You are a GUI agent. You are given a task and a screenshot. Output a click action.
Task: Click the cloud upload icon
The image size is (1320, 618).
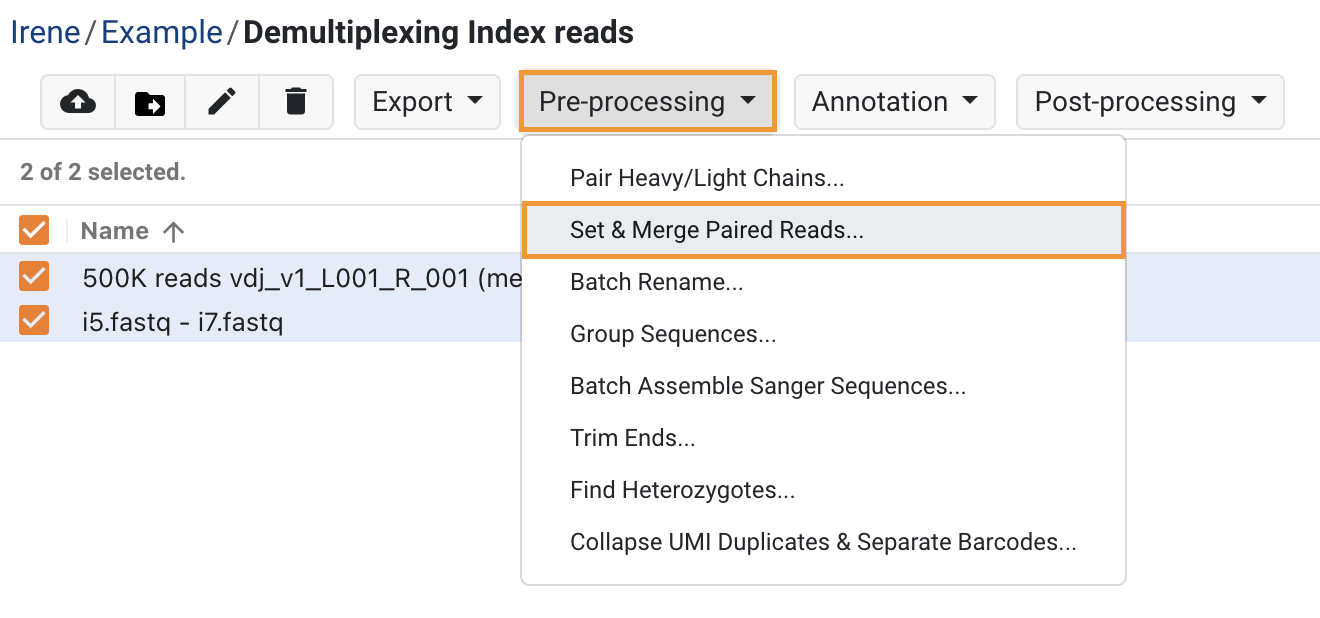click(78, 102)
